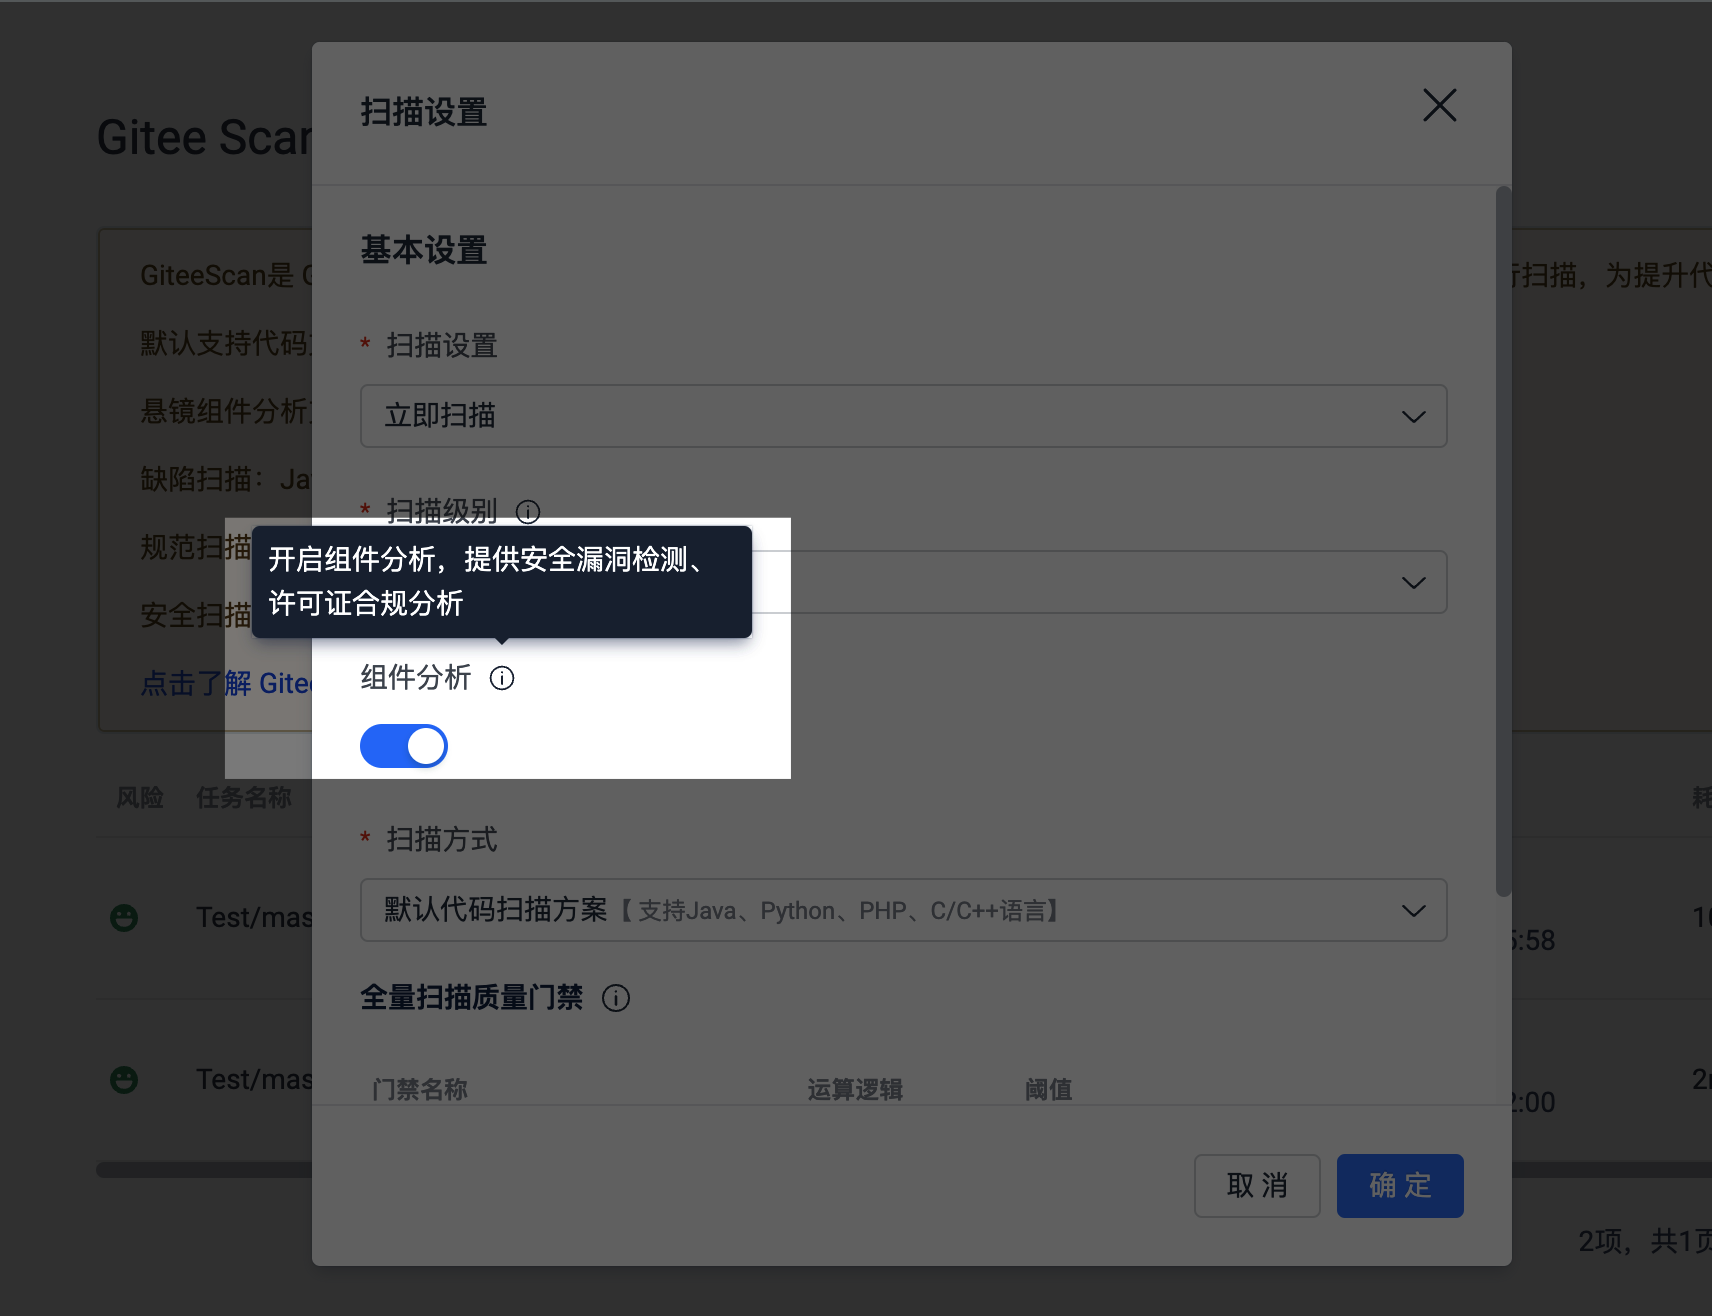Click the dialog vertical scrollbar
Image resolution: width=1712 pixels, height=1316 pixels.
tap(1503, 540)
